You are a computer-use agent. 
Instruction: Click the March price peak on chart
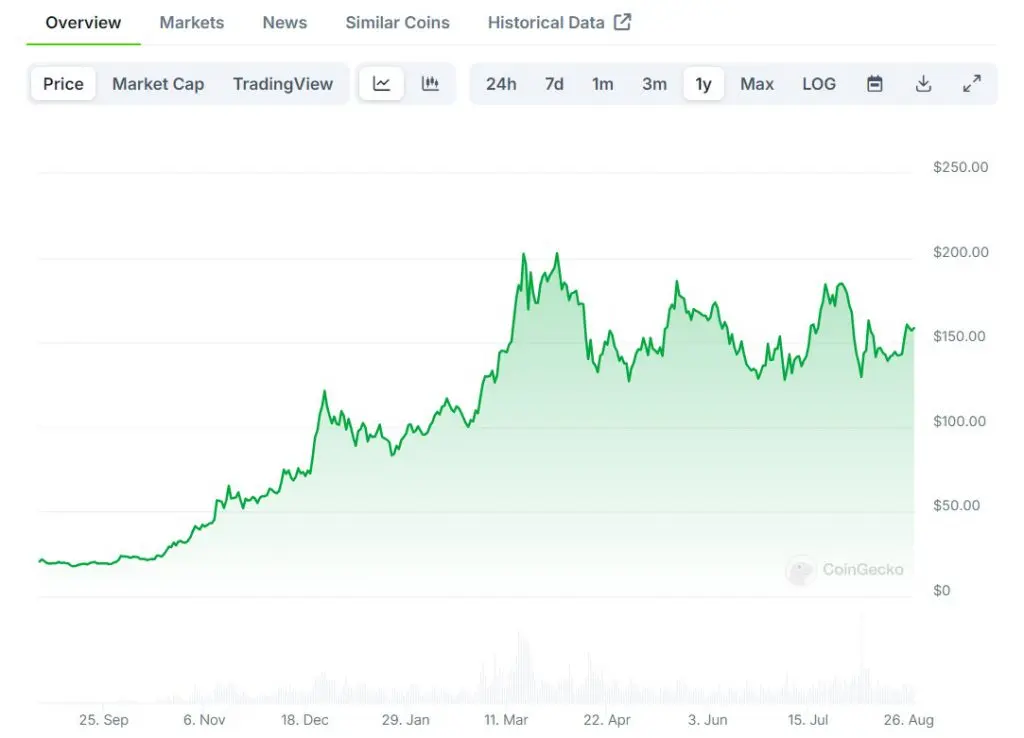[524, 254]
